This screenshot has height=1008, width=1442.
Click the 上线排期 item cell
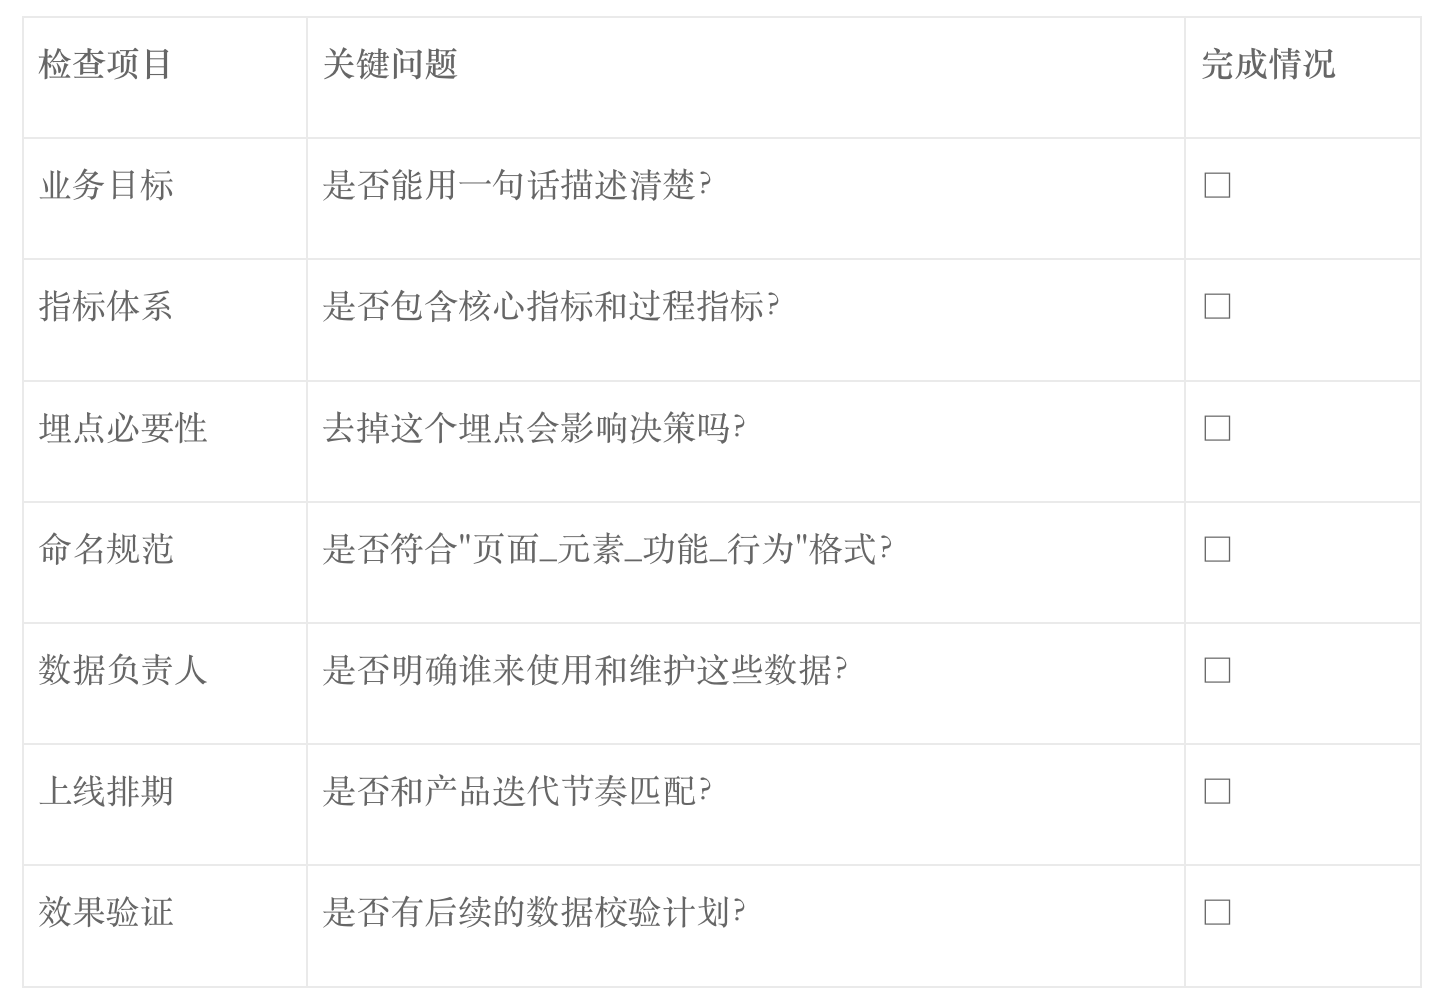[106, 792]
